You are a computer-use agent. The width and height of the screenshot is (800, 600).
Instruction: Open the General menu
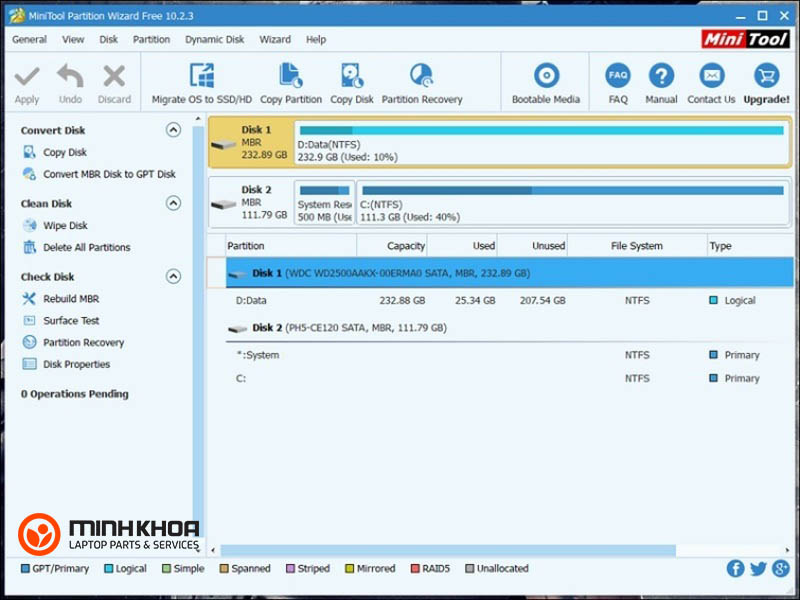point(29,39)
